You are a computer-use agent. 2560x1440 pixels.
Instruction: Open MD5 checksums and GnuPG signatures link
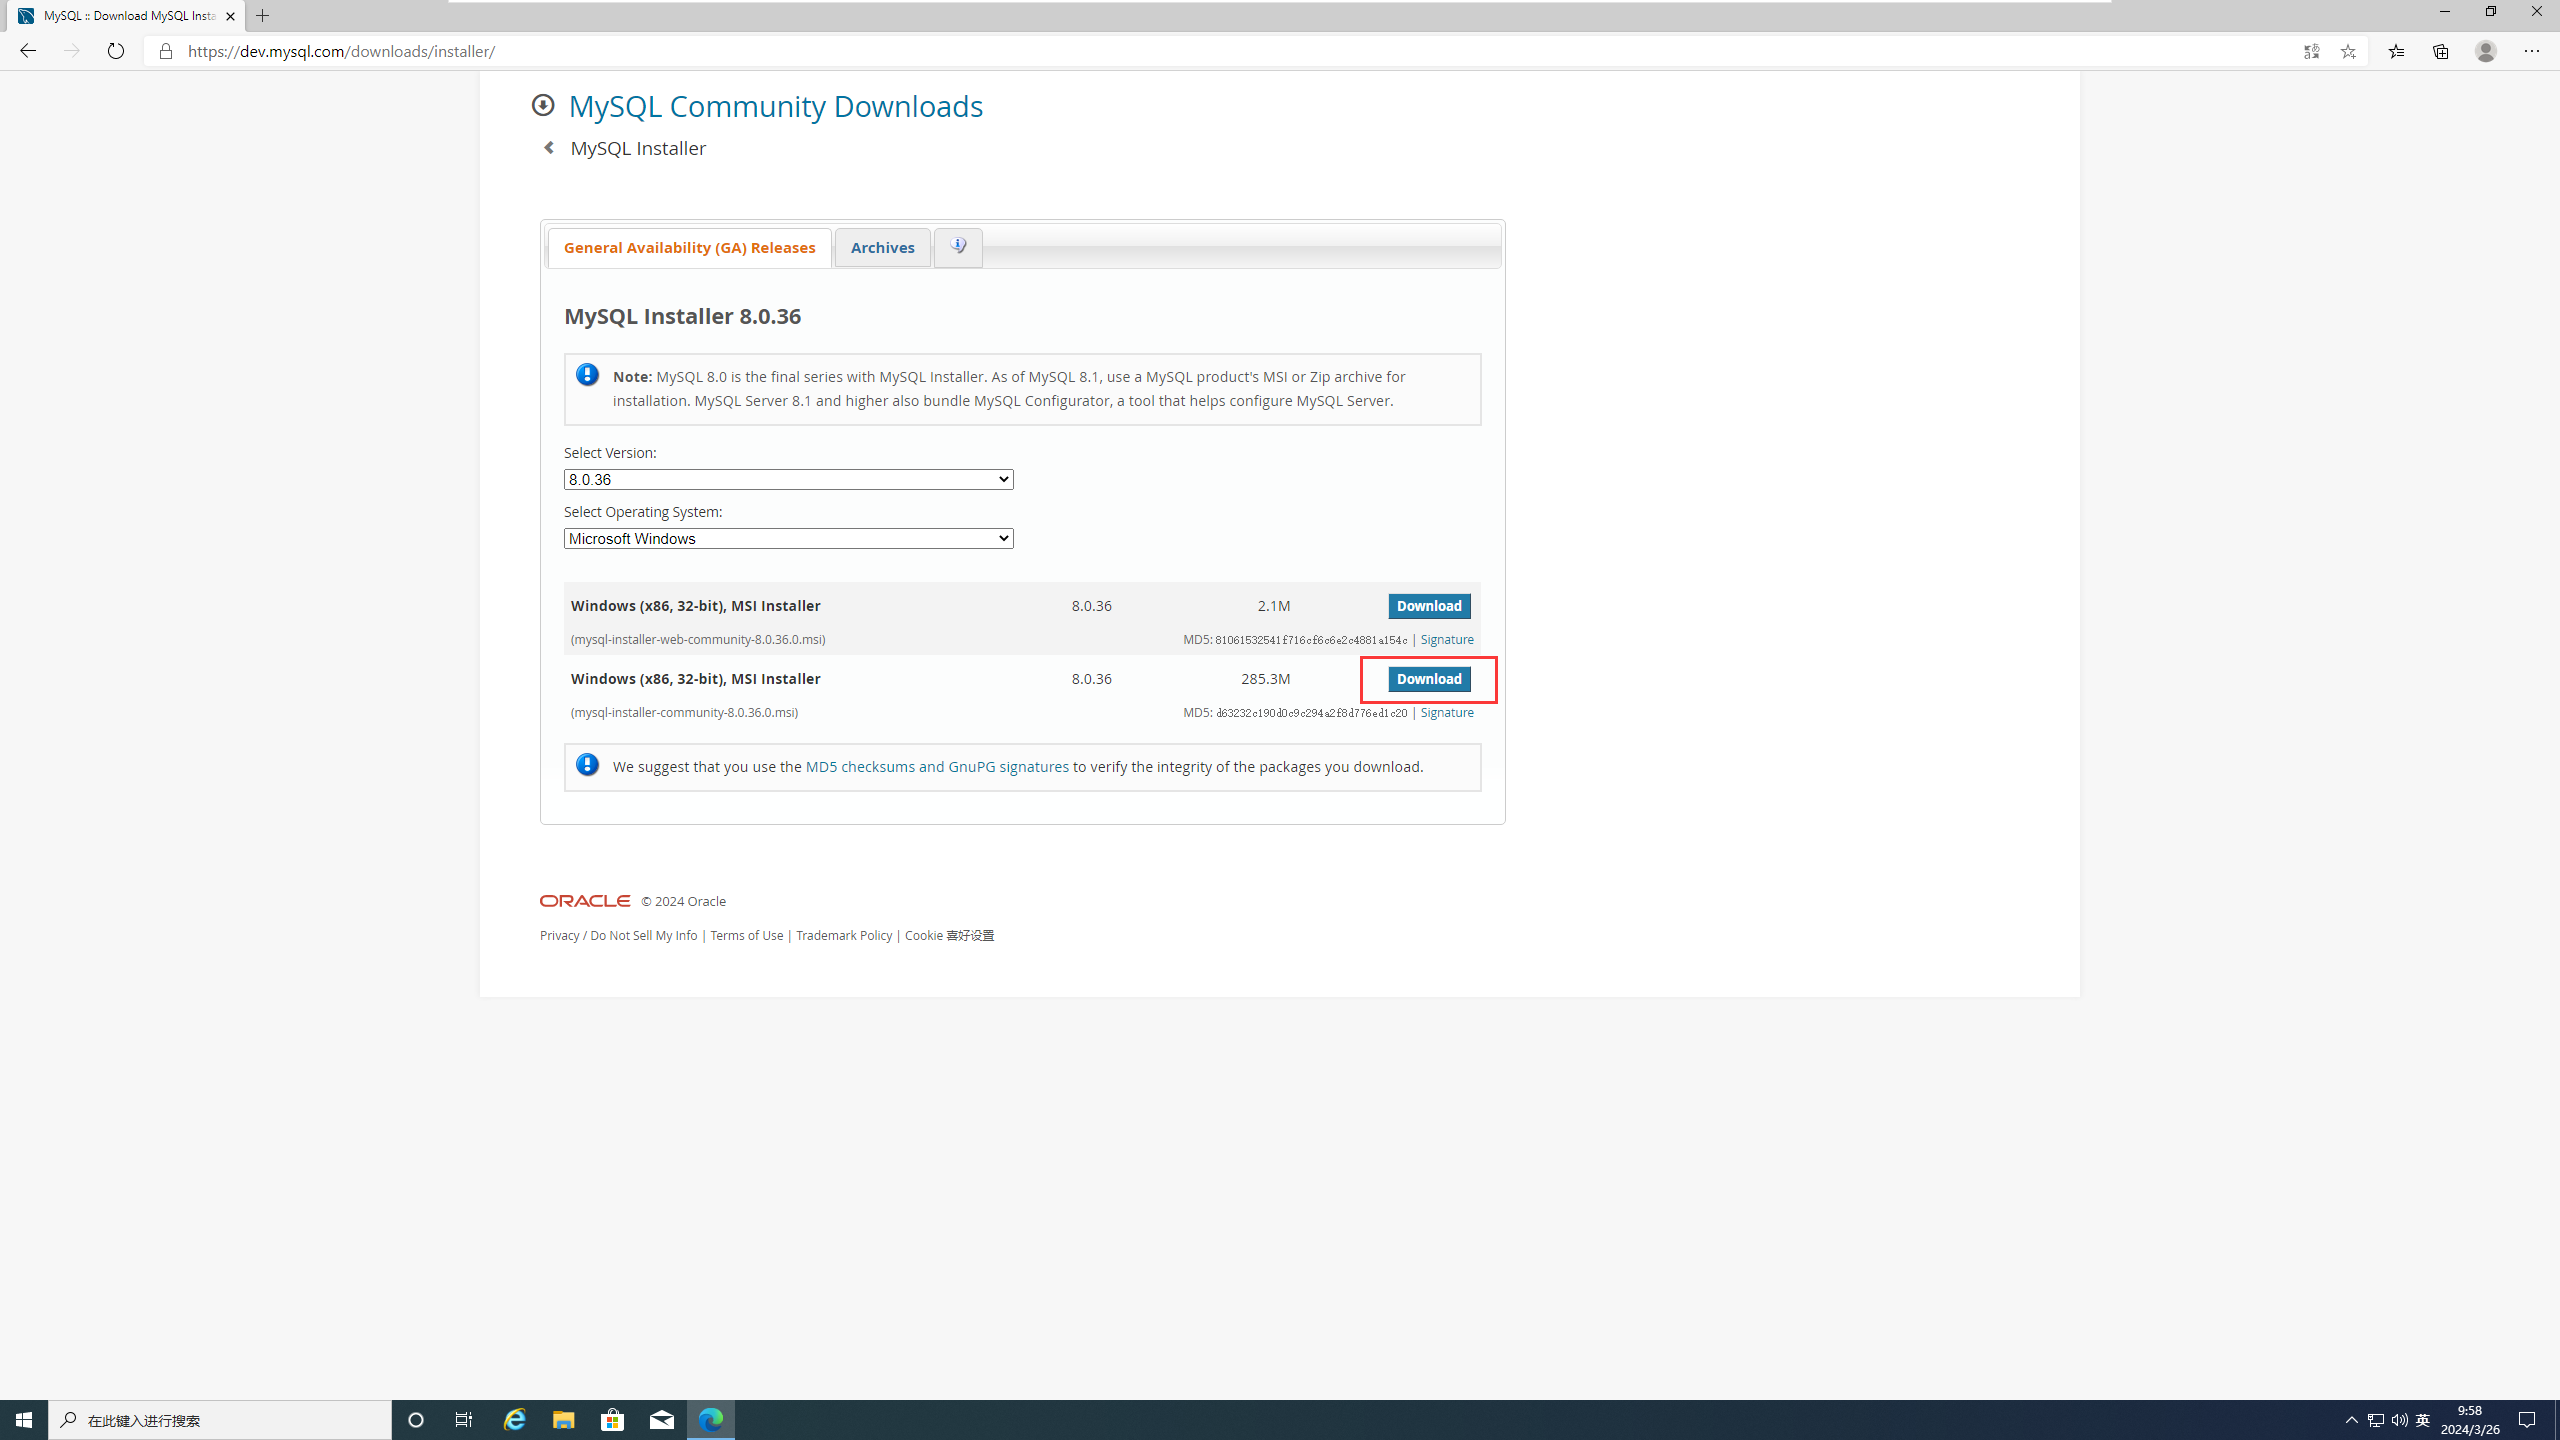click(937, 767)
